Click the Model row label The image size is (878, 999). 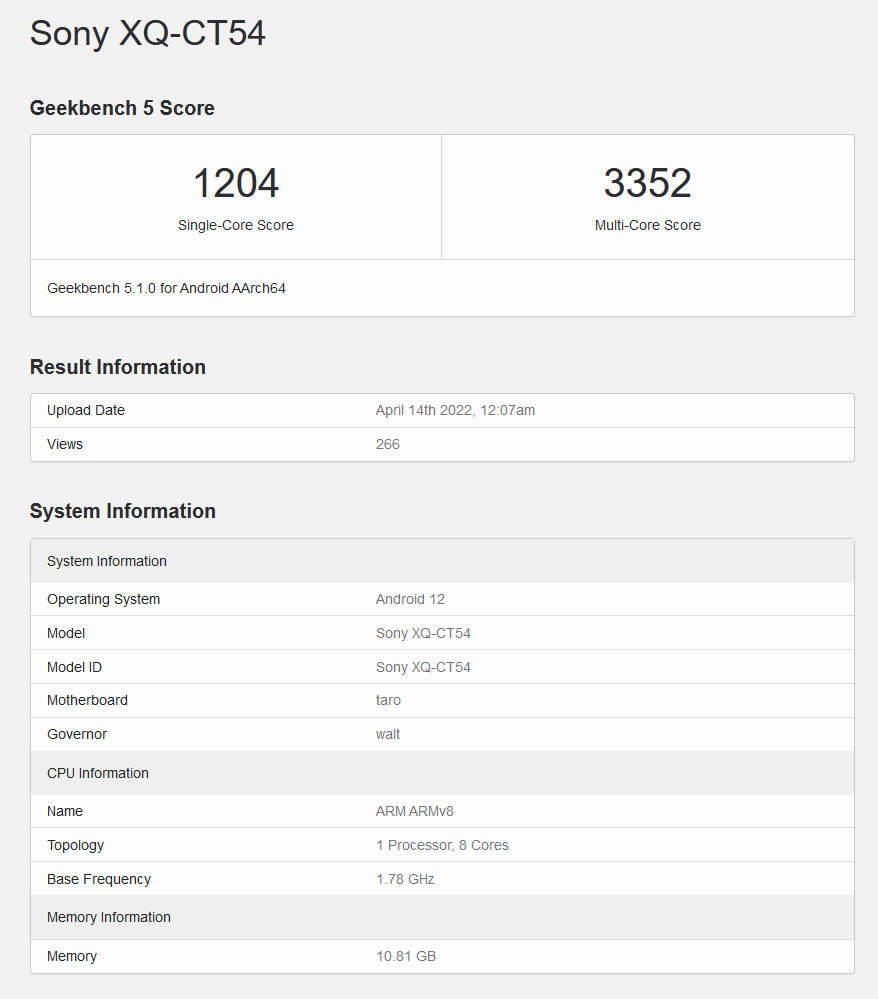(x=66, y=633)
